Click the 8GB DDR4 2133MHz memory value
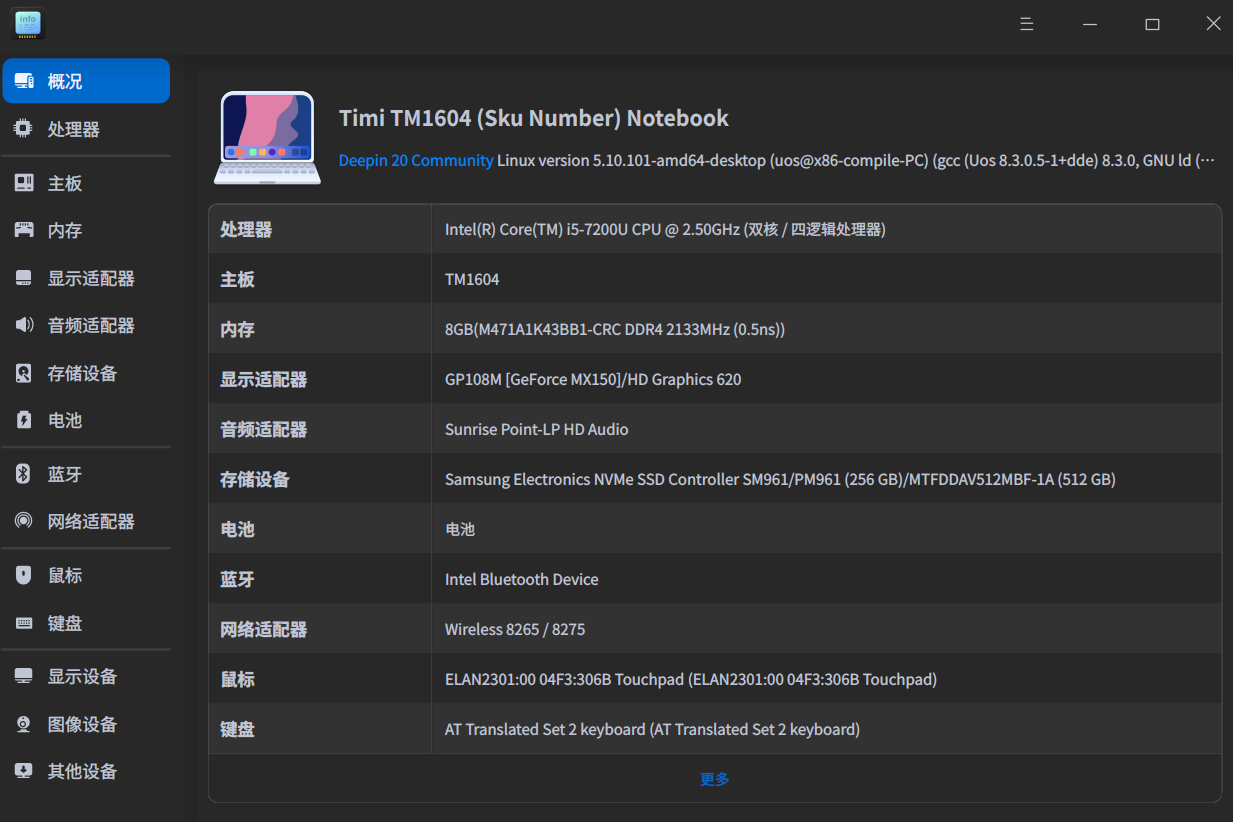 [615, 329]
